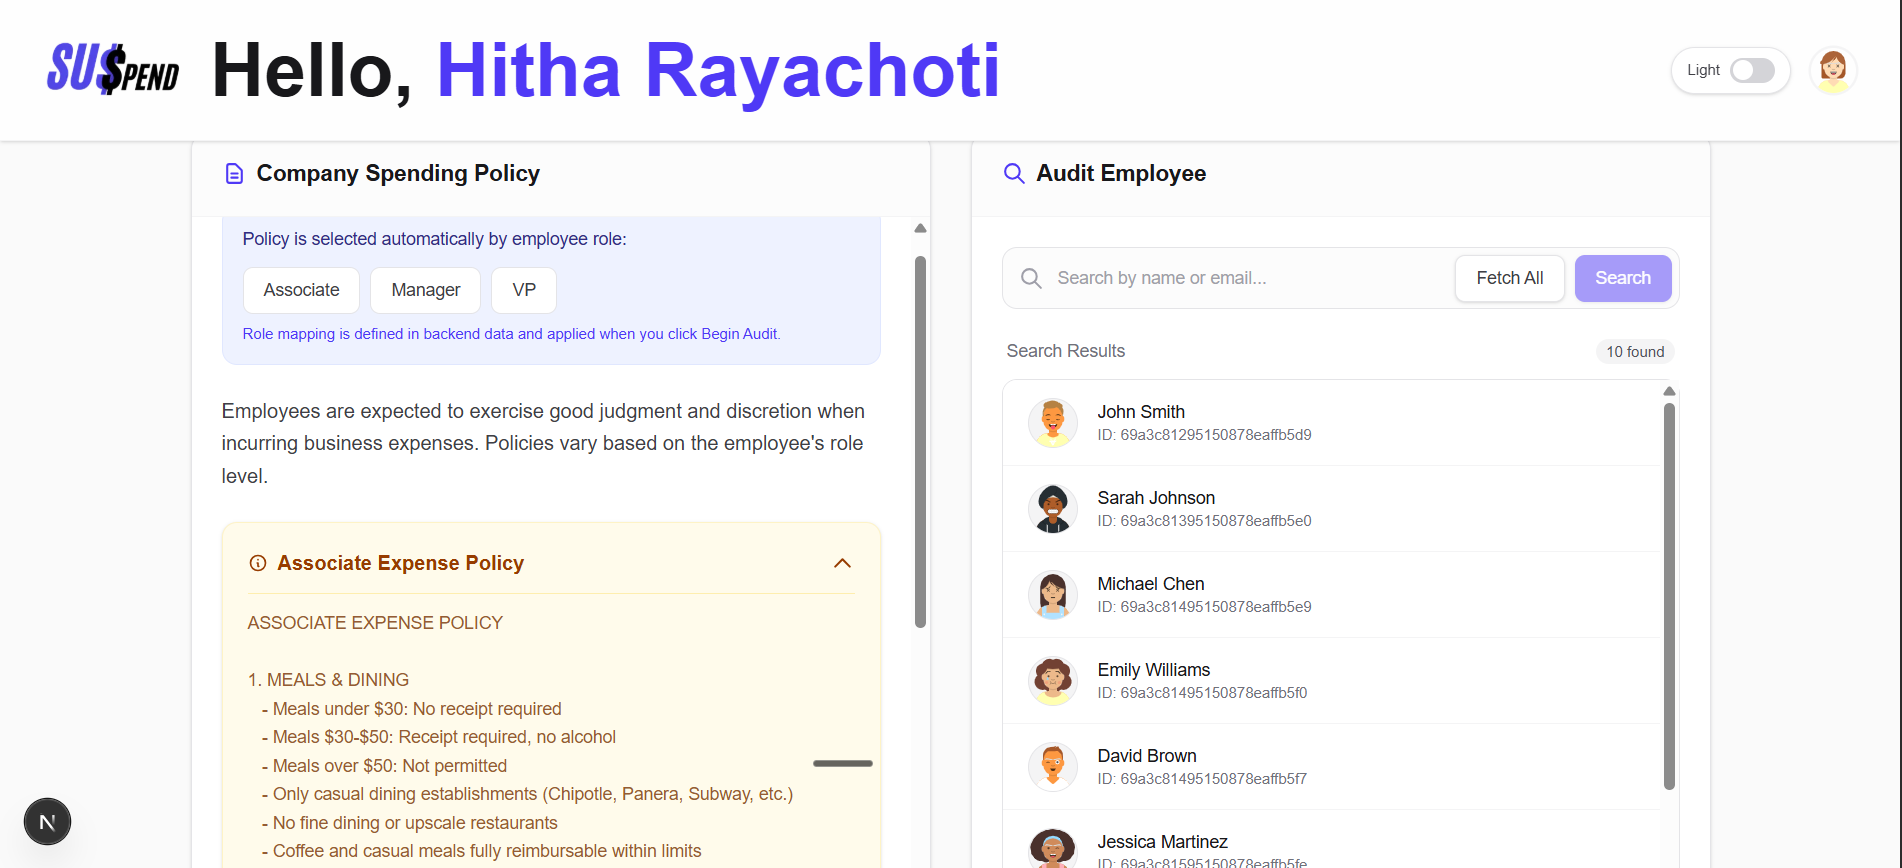Click the ID under Emily Williams
1902x868 pixels.
tap(1202, 693)
